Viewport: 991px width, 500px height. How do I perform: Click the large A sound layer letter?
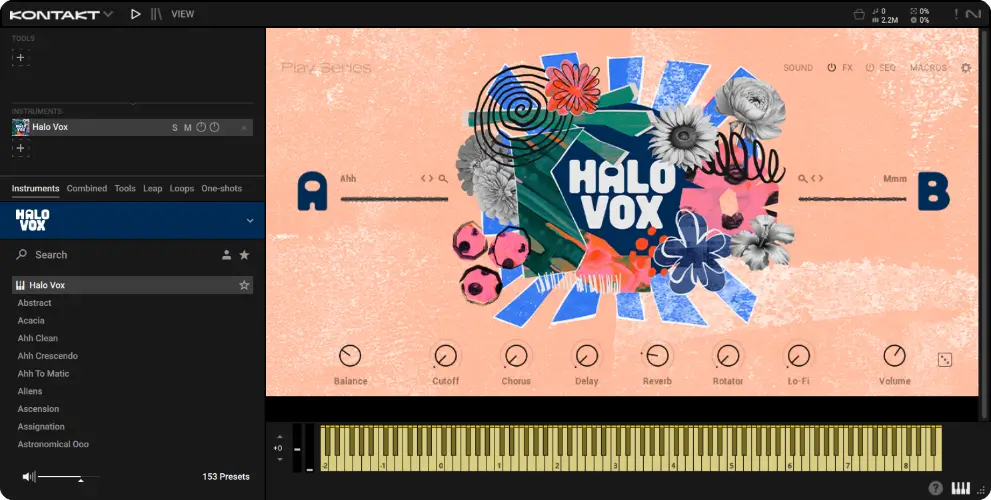click(x=312, y=191)
